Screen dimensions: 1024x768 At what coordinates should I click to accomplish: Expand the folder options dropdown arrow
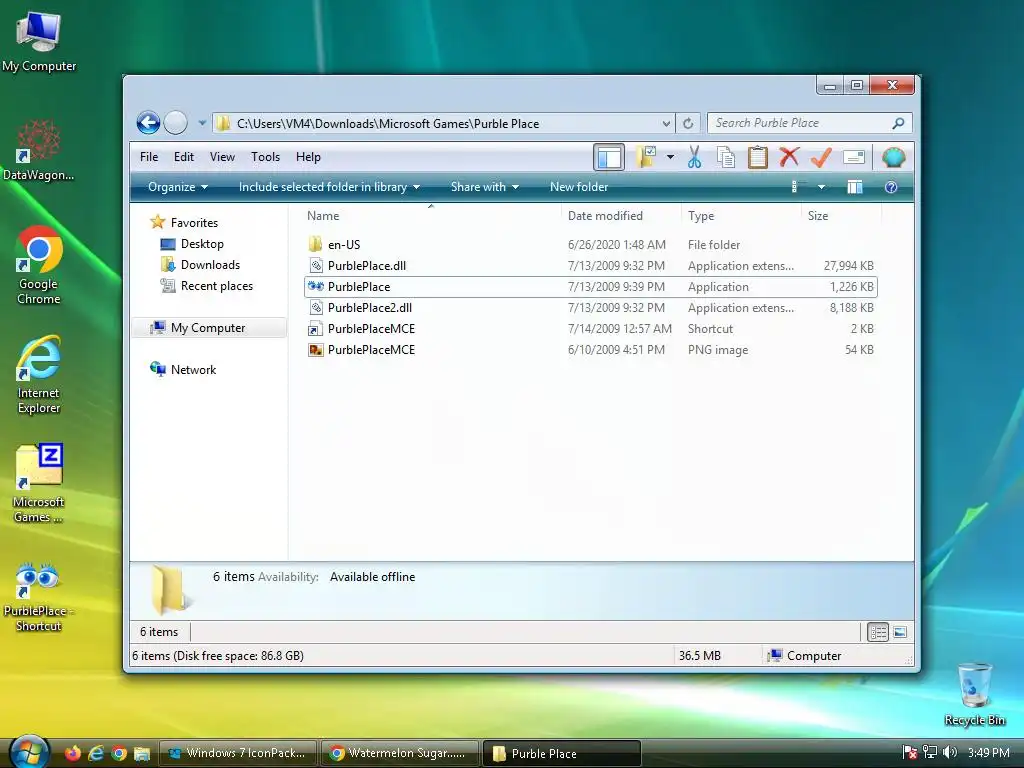tap(670, 157)
